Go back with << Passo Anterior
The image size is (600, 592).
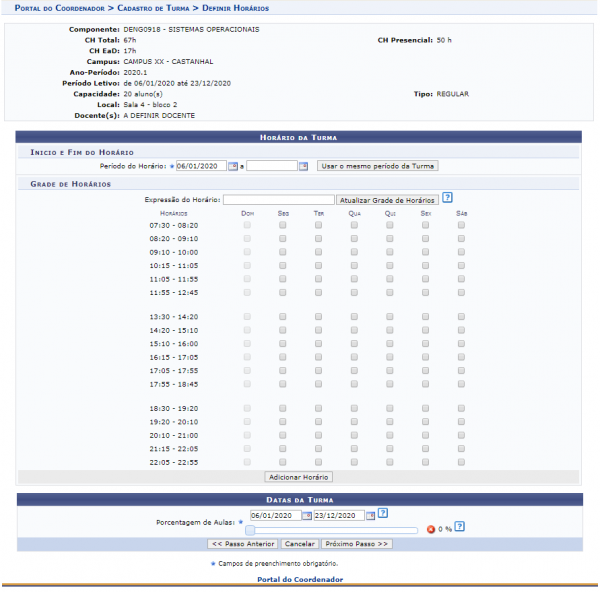click(242, 544)
